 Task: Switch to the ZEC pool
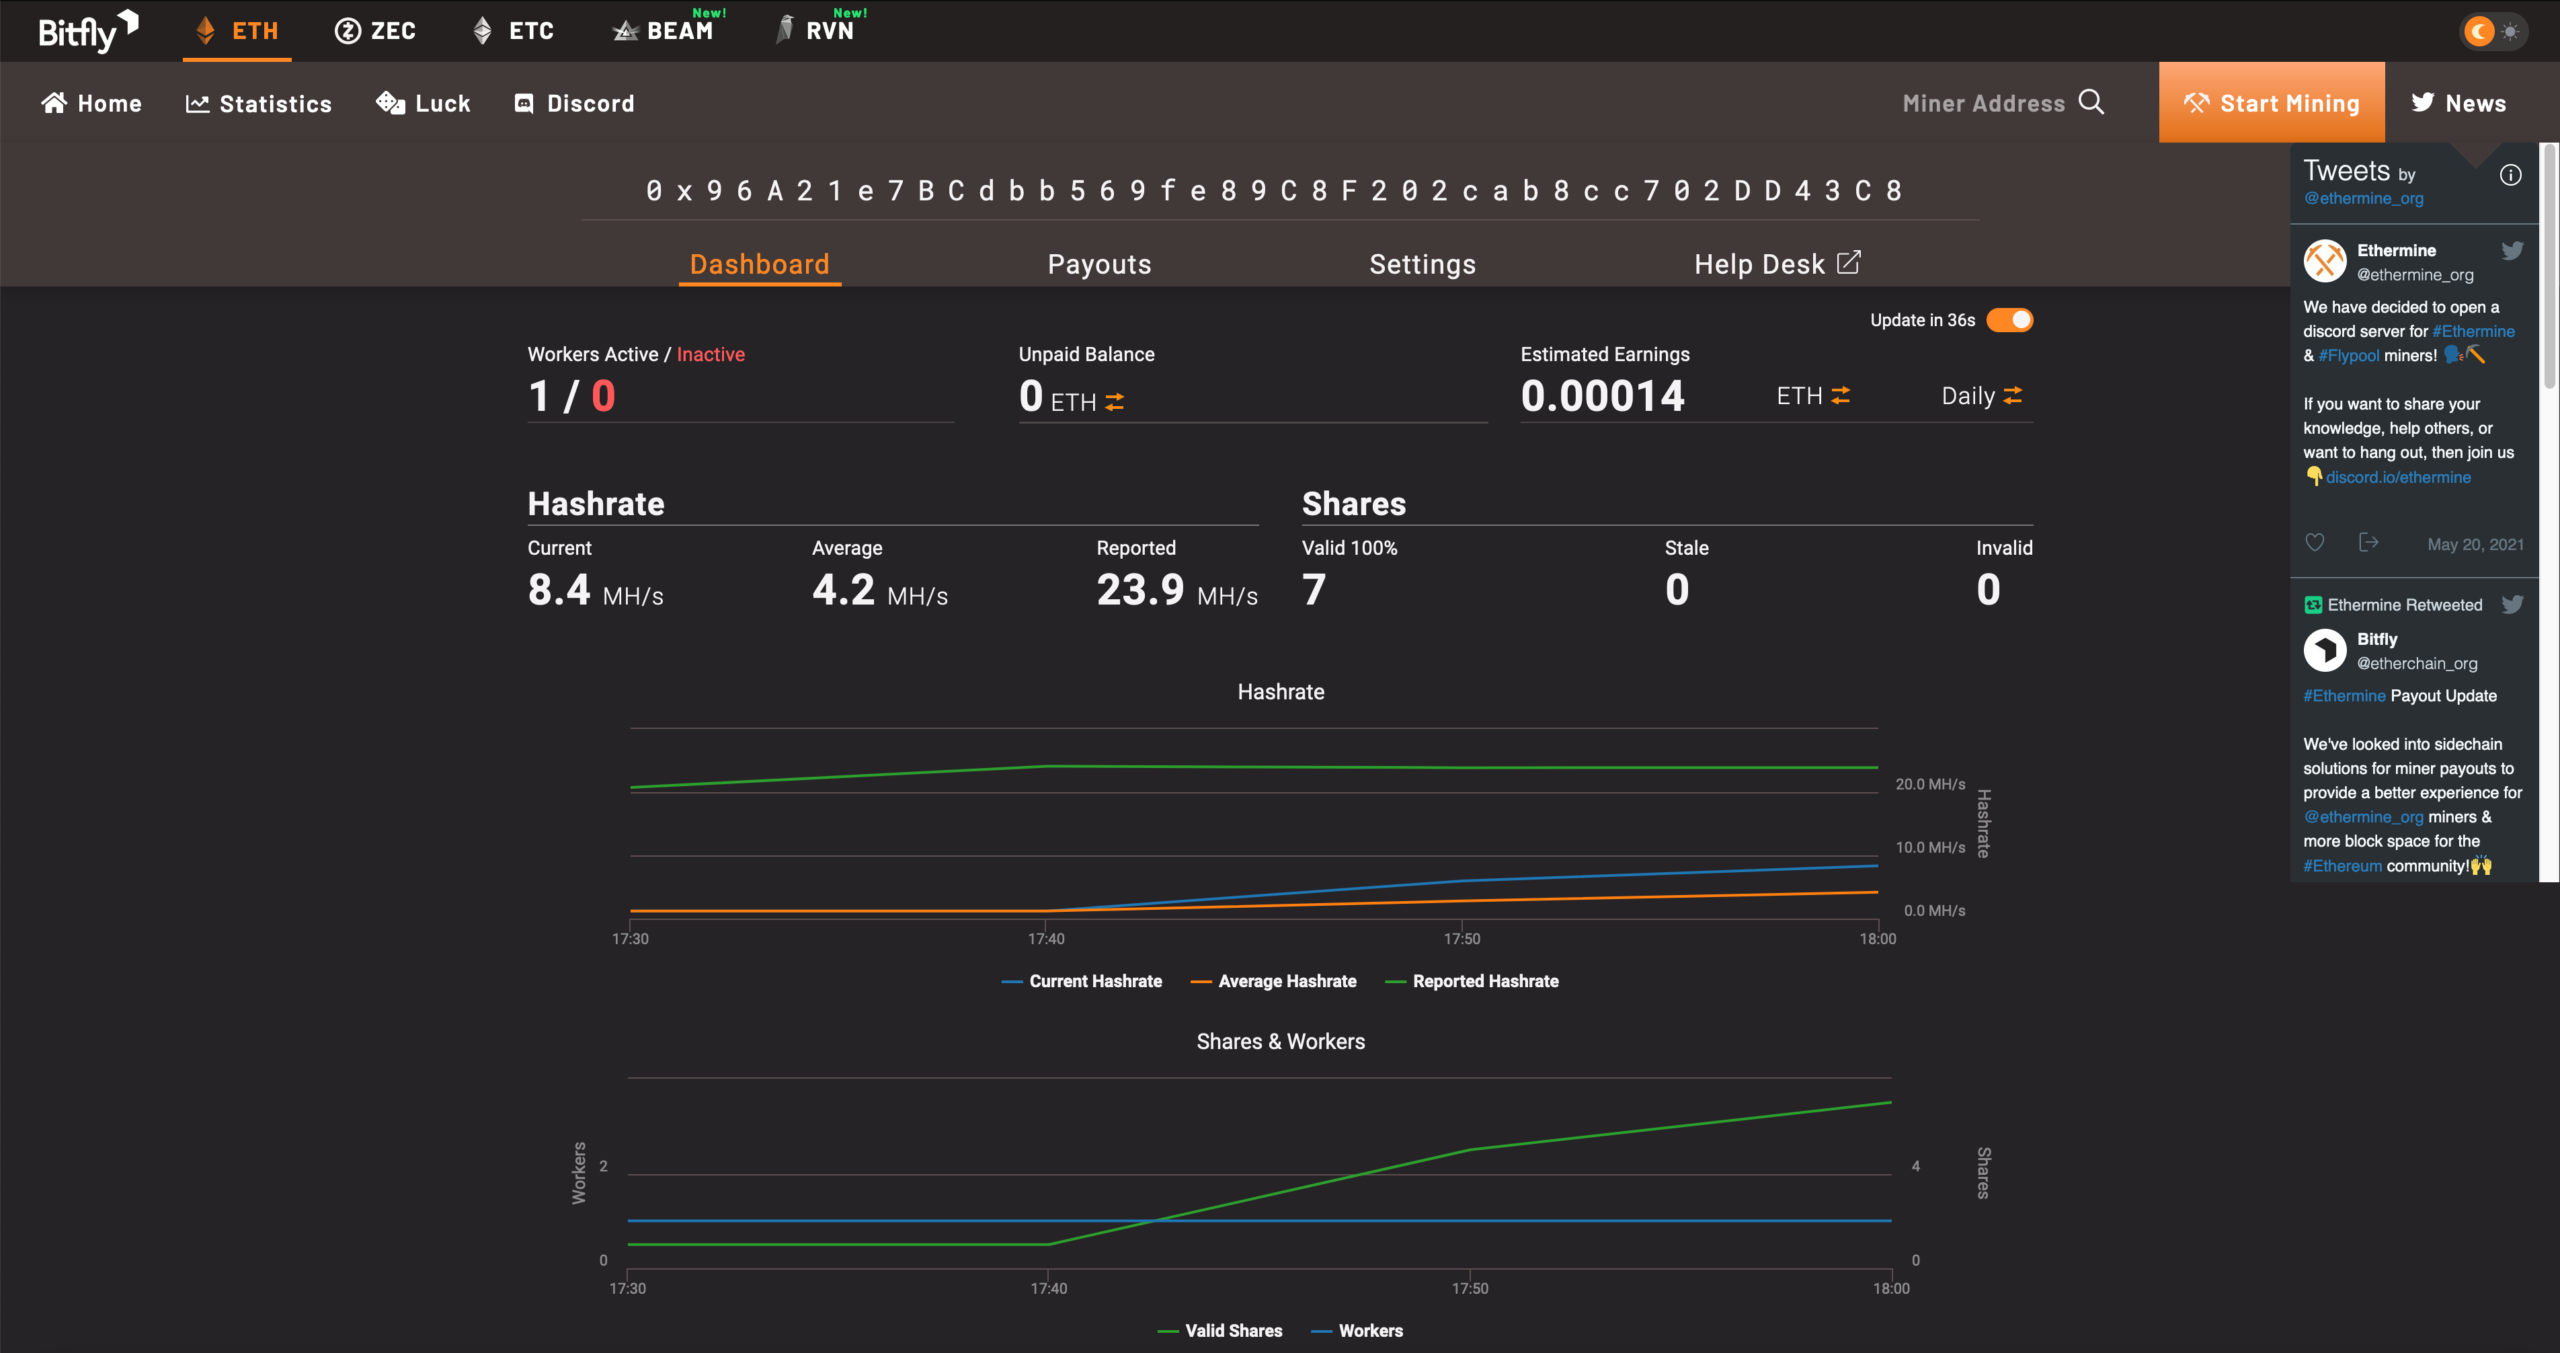tap(375, 31)
